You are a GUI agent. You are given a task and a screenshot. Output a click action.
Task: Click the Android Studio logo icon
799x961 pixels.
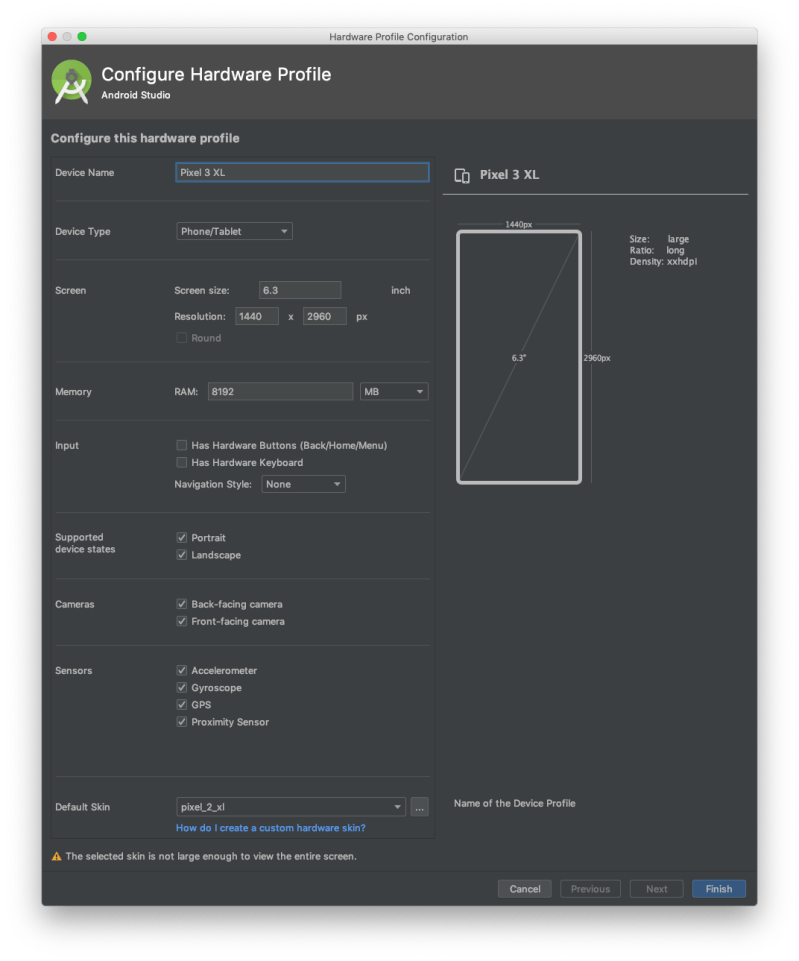[x=72, y=82]
